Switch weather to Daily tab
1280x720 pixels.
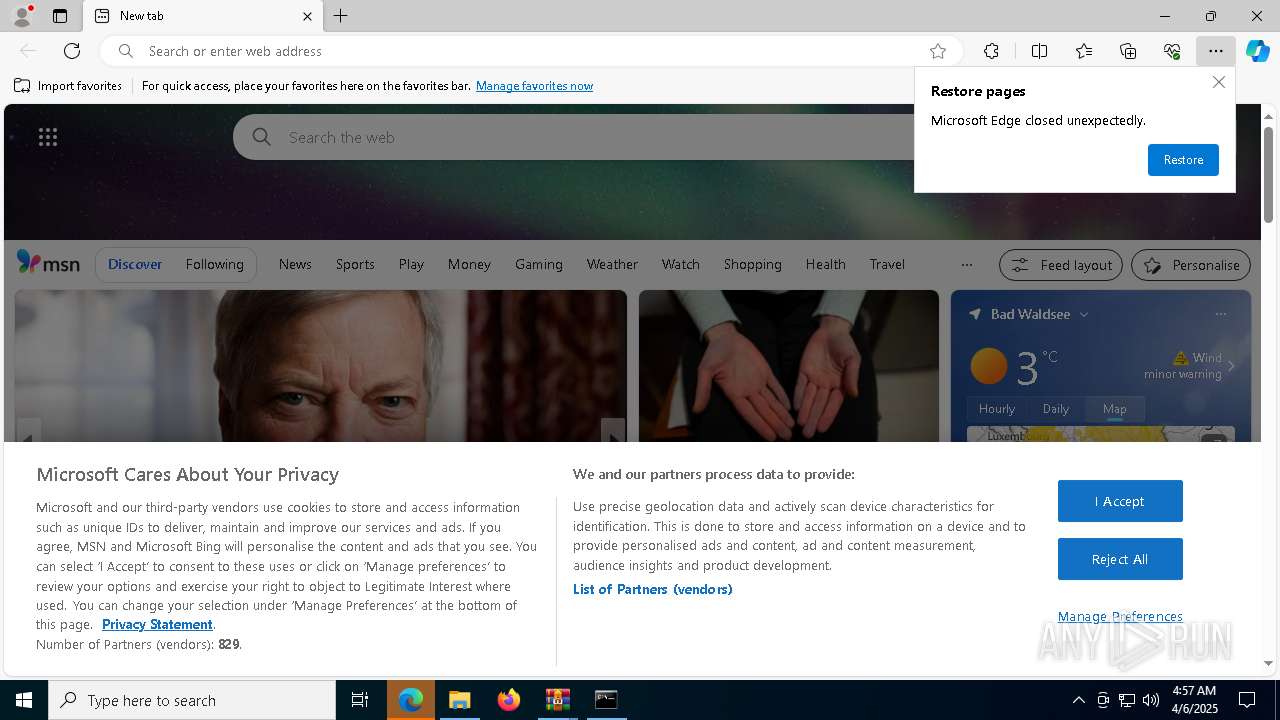click(1056, 408)
